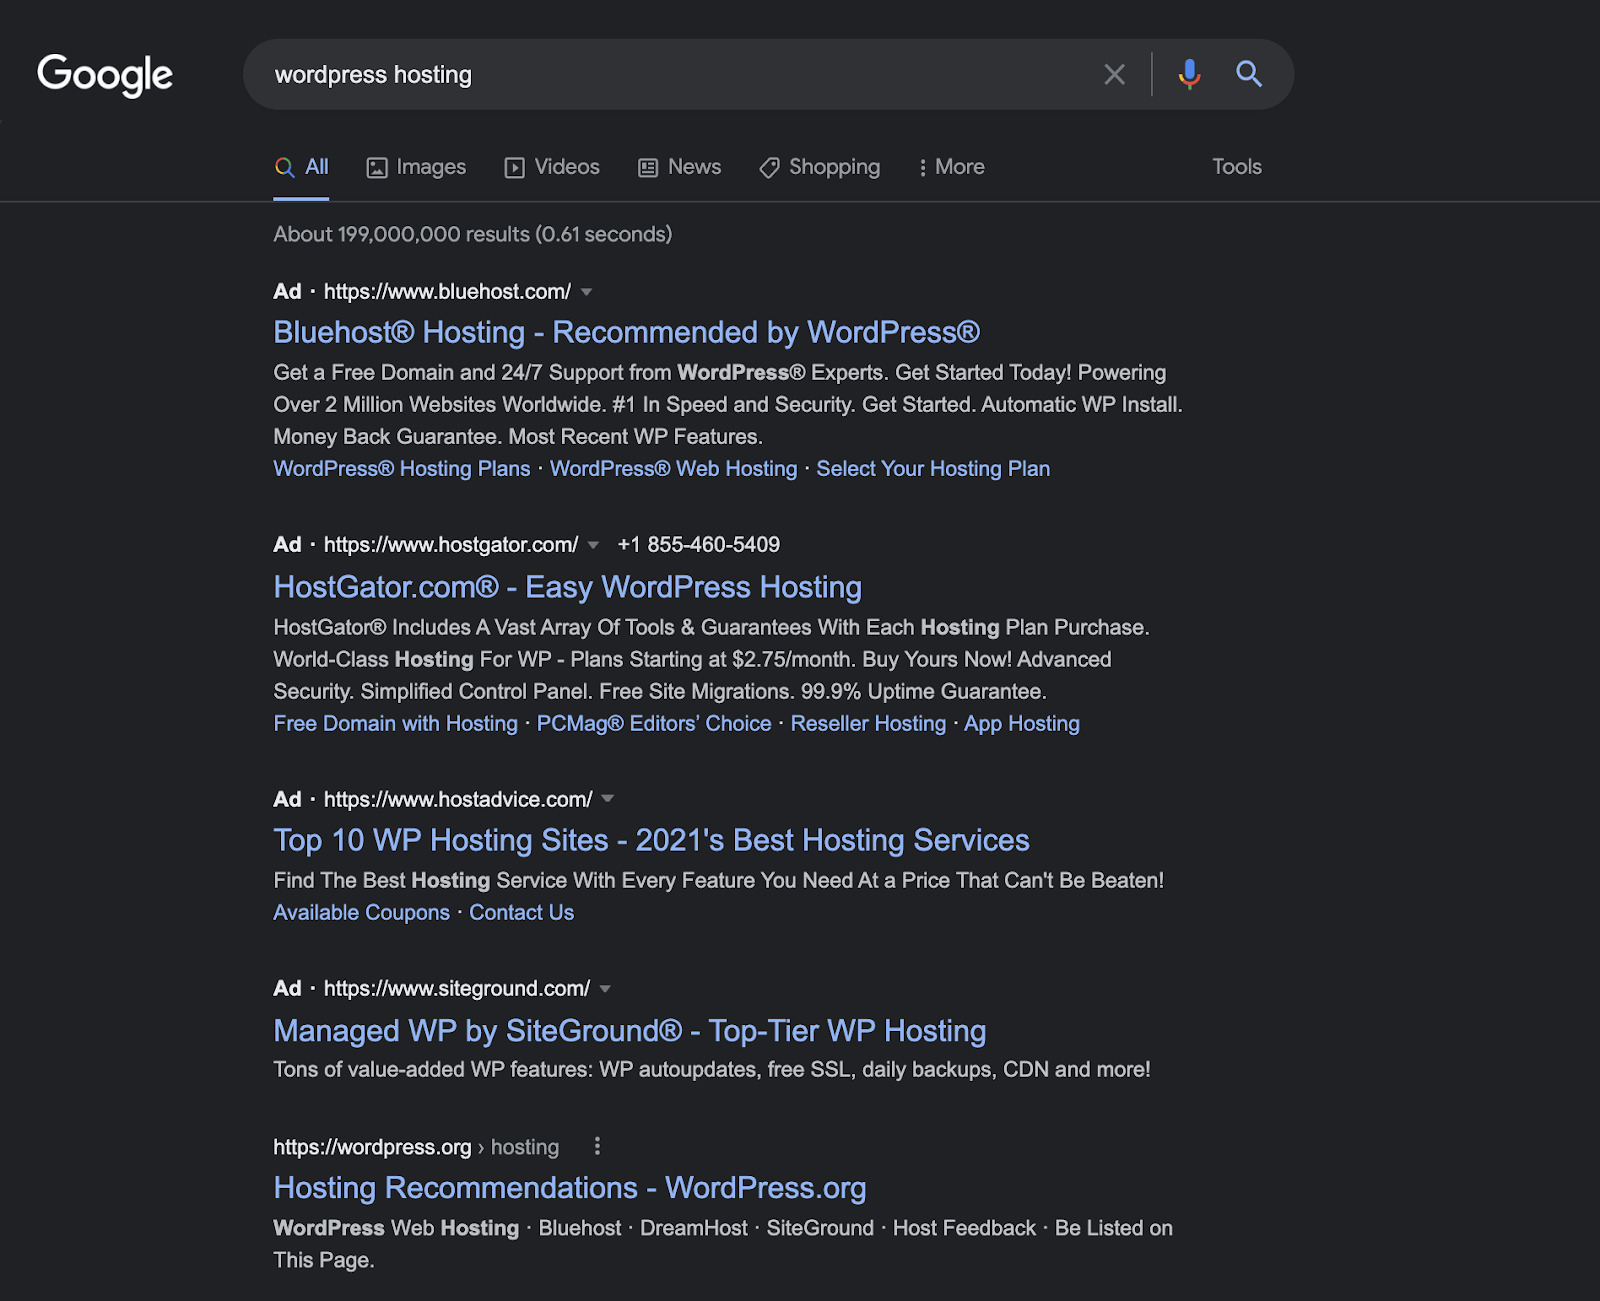
Task: Expand the HostGator ad dropdown arrow
Action: tap(594, 546)
